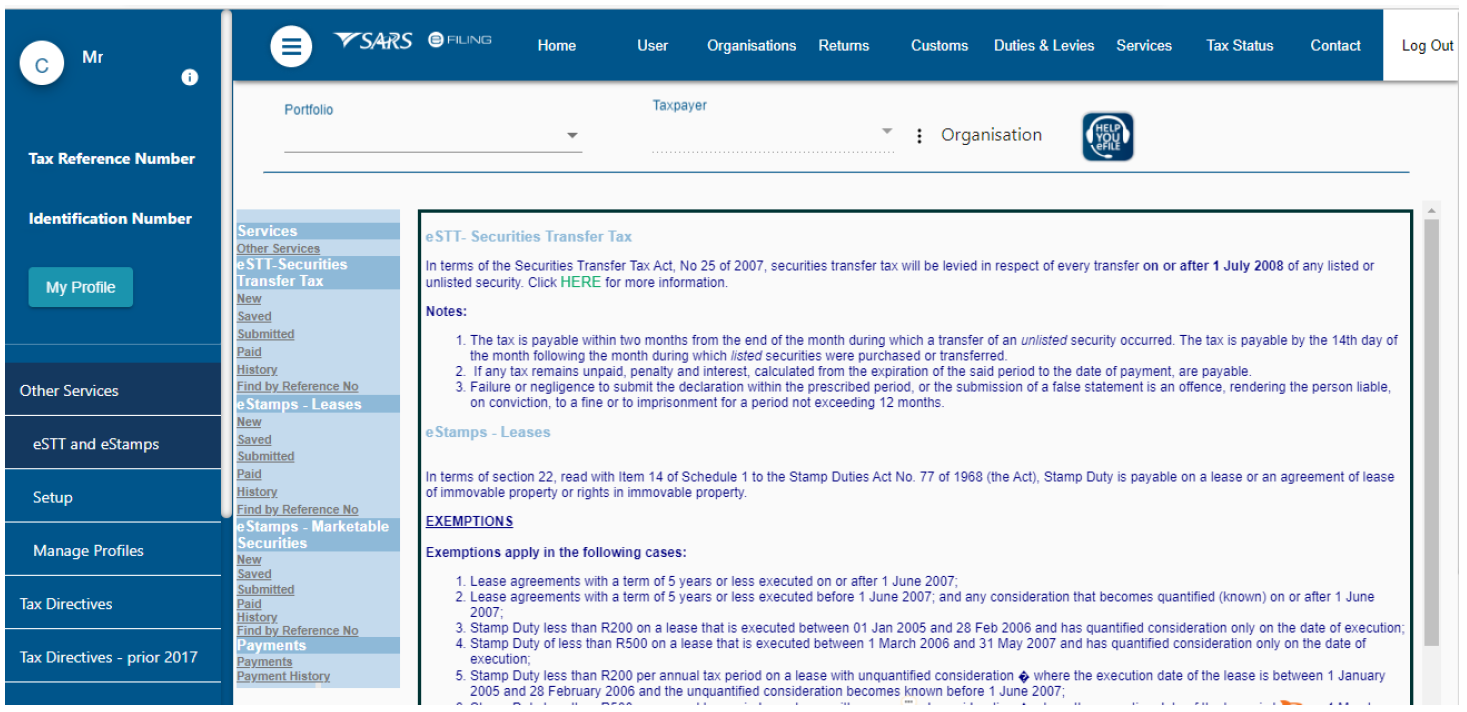This screenshot has width=1467, height=712.
Task: Open the Customs menu
Action: coord(939,46)
